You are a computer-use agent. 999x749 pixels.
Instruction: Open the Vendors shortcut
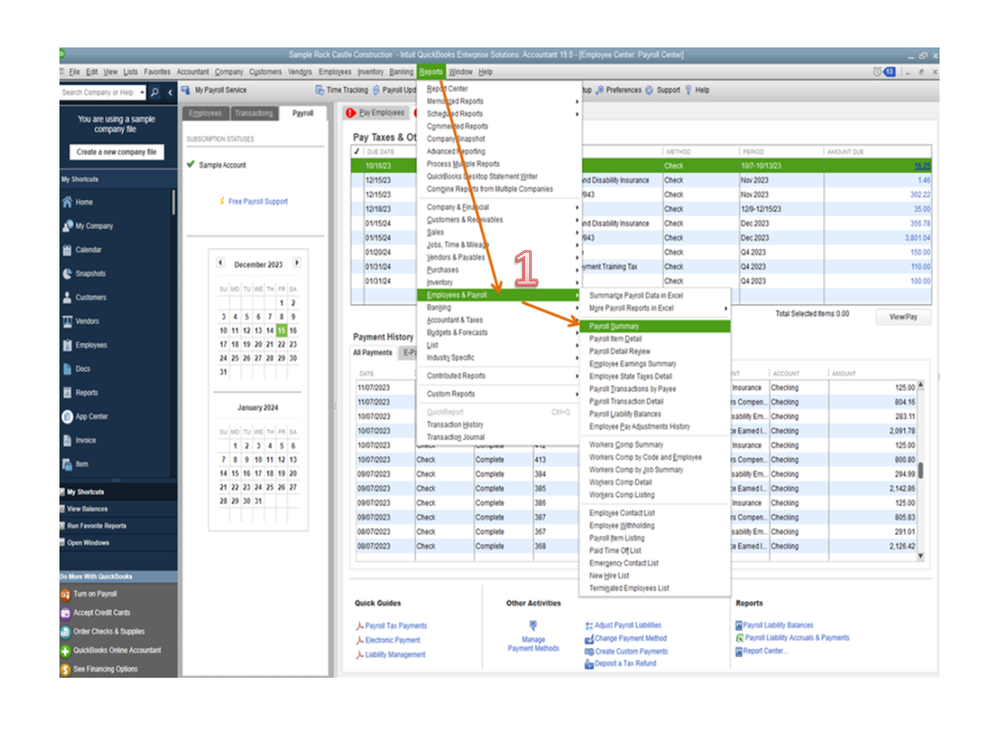(81, 322)
